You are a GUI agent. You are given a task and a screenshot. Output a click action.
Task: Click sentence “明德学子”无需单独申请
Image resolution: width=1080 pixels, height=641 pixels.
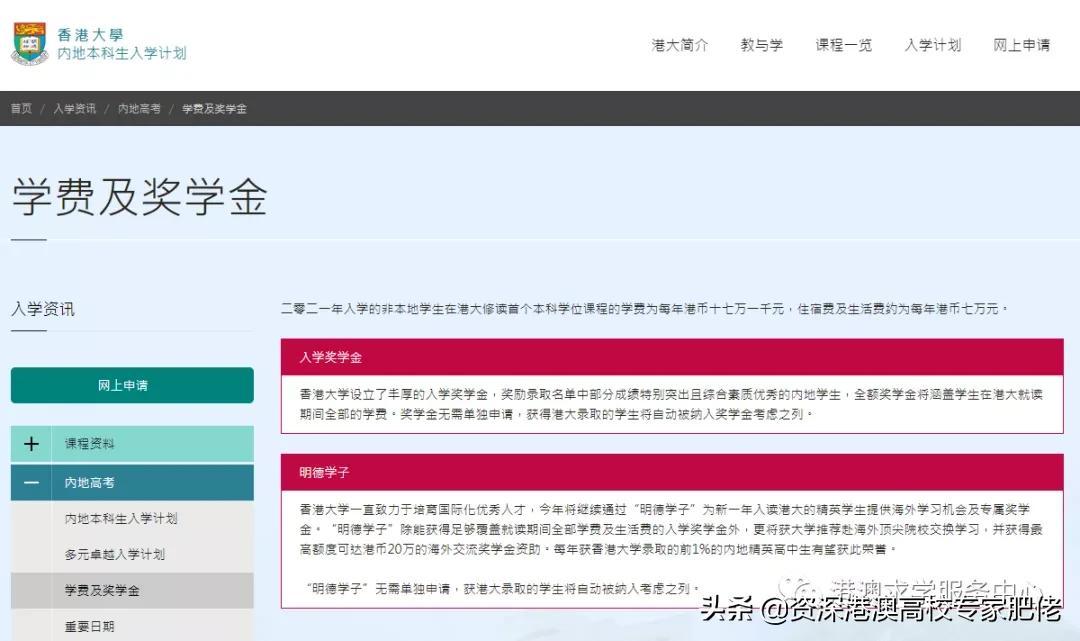pyautogui.click(x=503, y=589)
